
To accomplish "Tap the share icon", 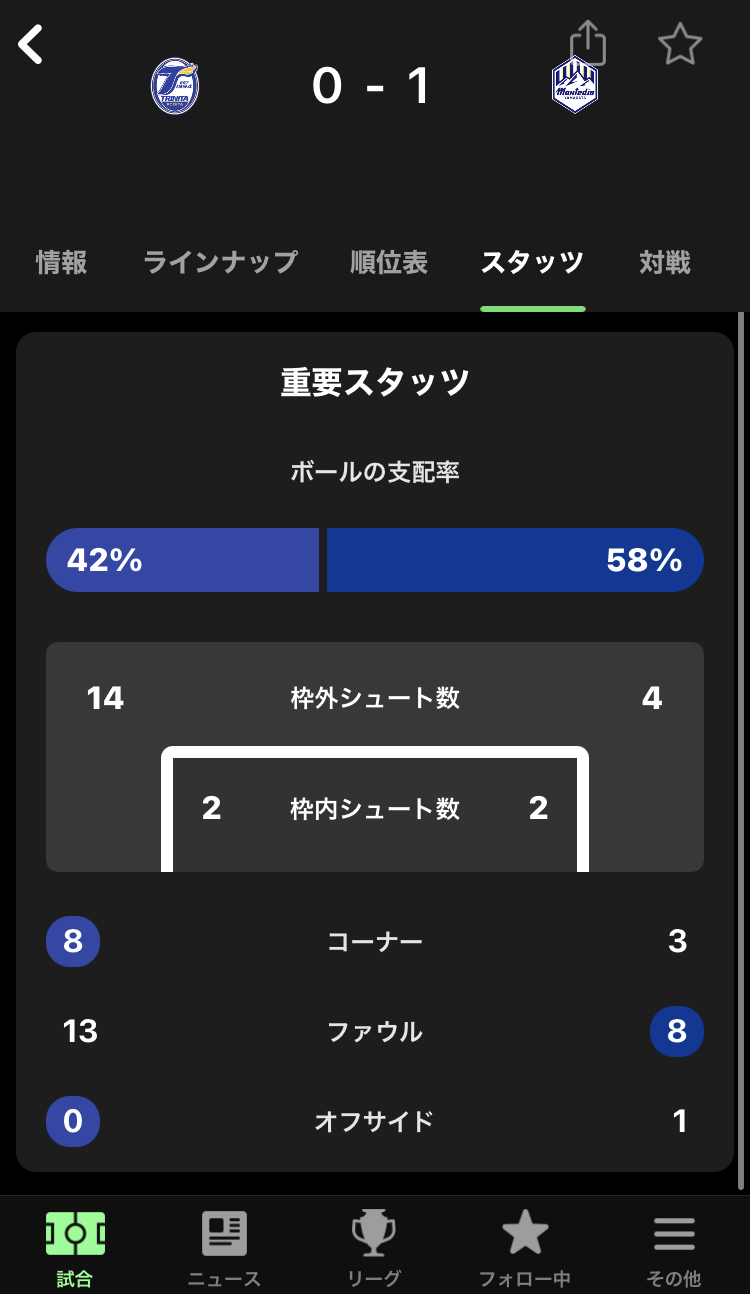I will coord(588,45).
